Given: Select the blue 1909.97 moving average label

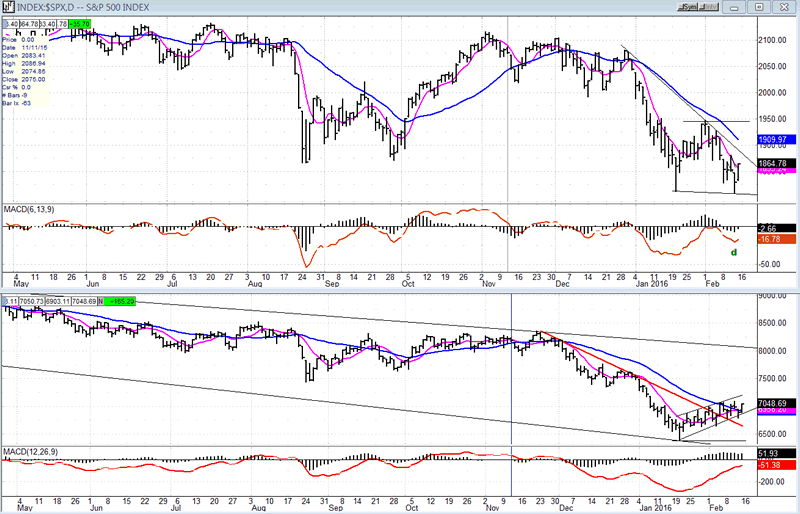Looking at the screenshot, I should [x=776, y=139].
